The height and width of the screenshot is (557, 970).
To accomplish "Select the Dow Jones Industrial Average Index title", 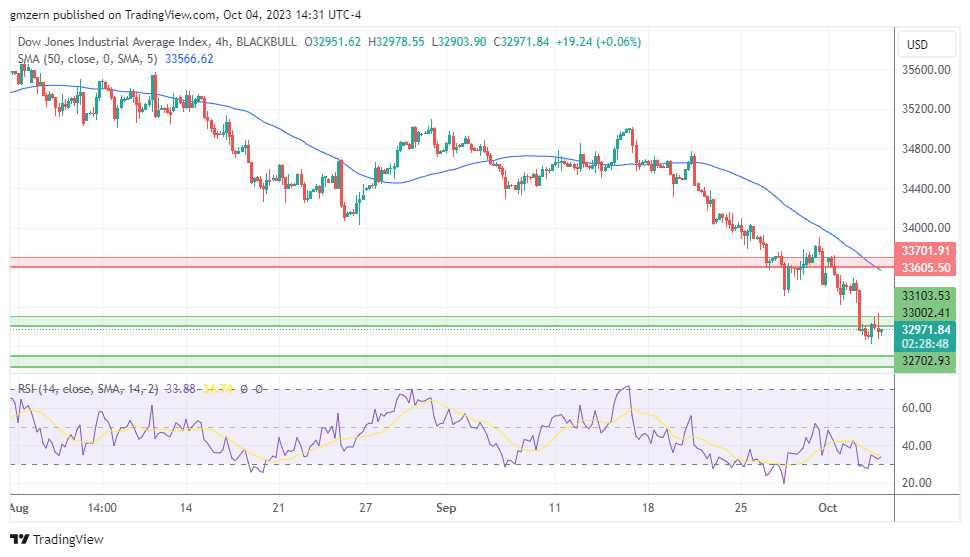I will point(113,42).
